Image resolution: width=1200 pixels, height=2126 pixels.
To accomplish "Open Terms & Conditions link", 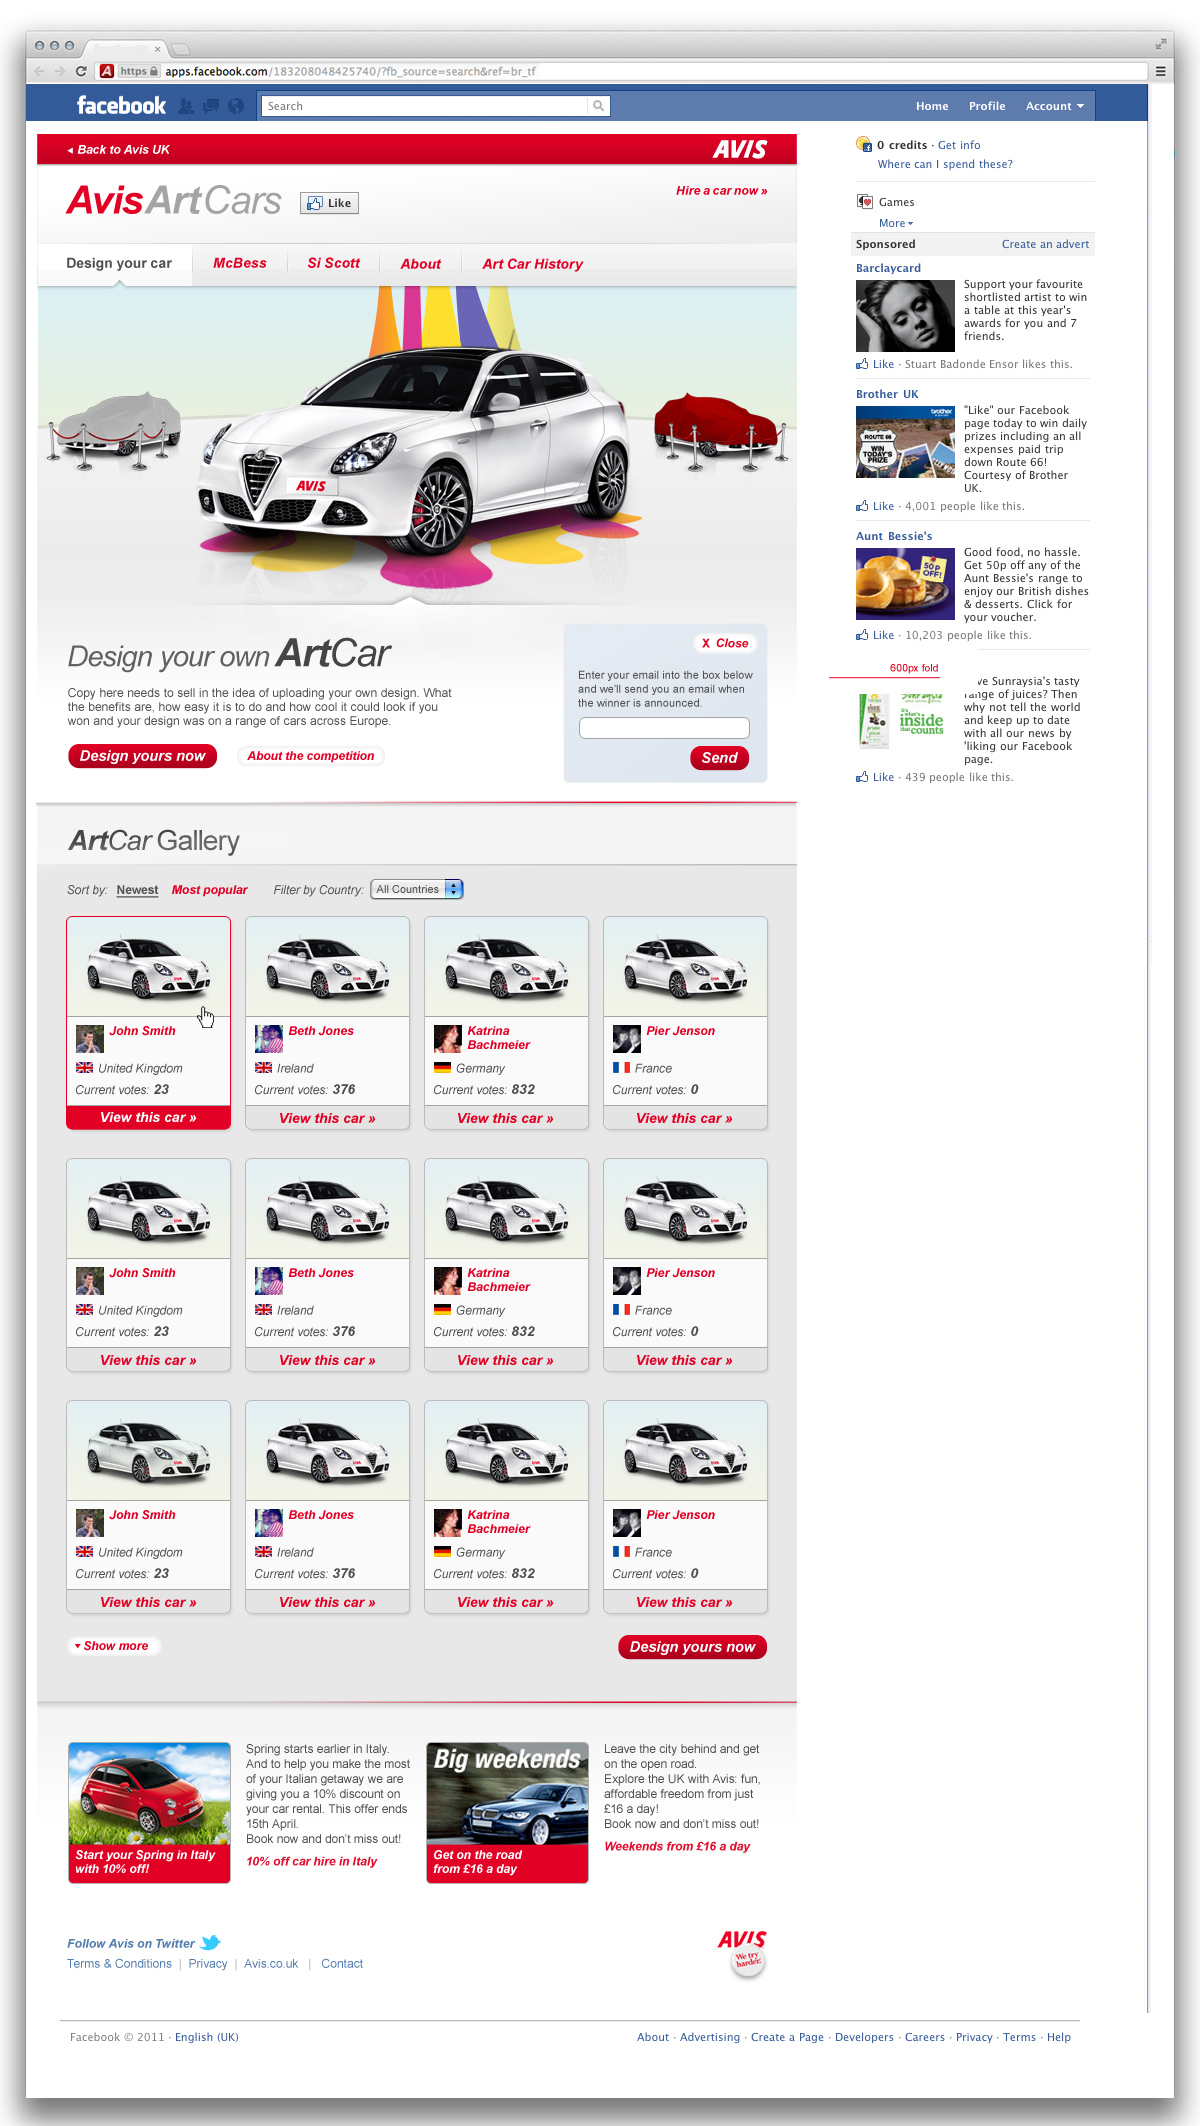I will [x=119, y=1964].
